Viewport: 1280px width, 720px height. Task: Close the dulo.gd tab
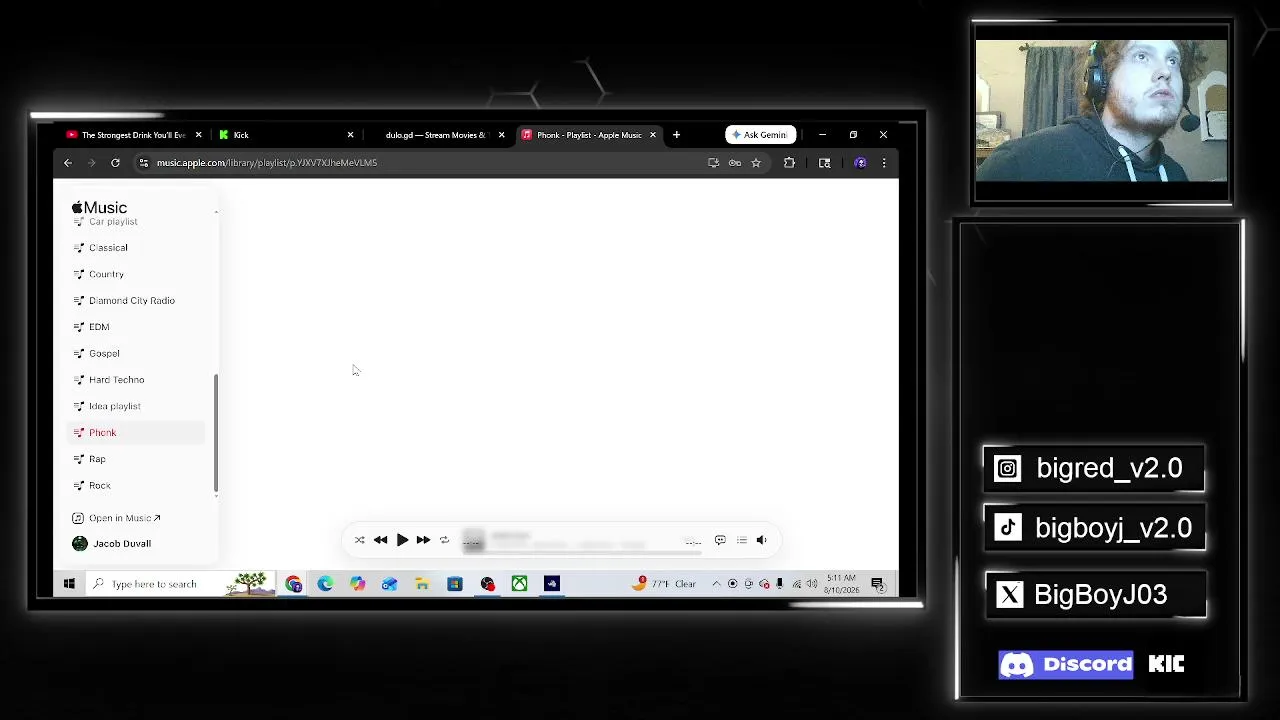click(501, 135)
